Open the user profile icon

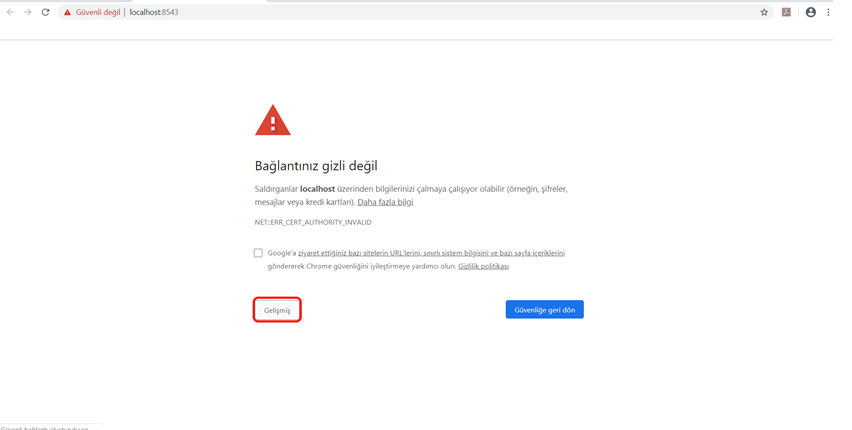click(810, 12)
